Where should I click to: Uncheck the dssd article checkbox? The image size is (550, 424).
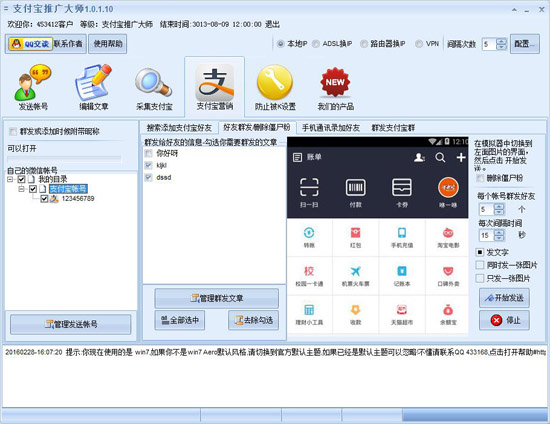(148, 177)
